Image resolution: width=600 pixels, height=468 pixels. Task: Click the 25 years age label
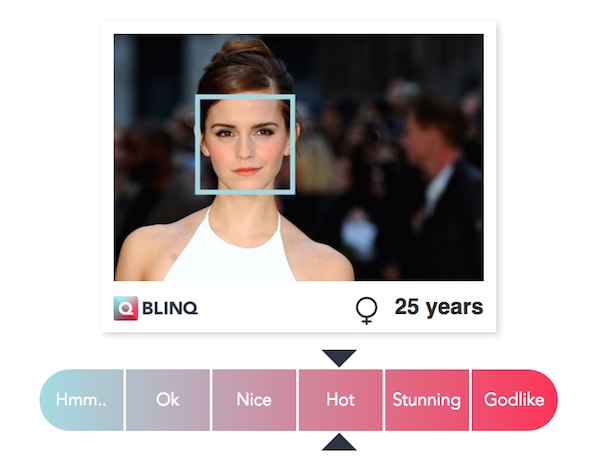[439, 307]
